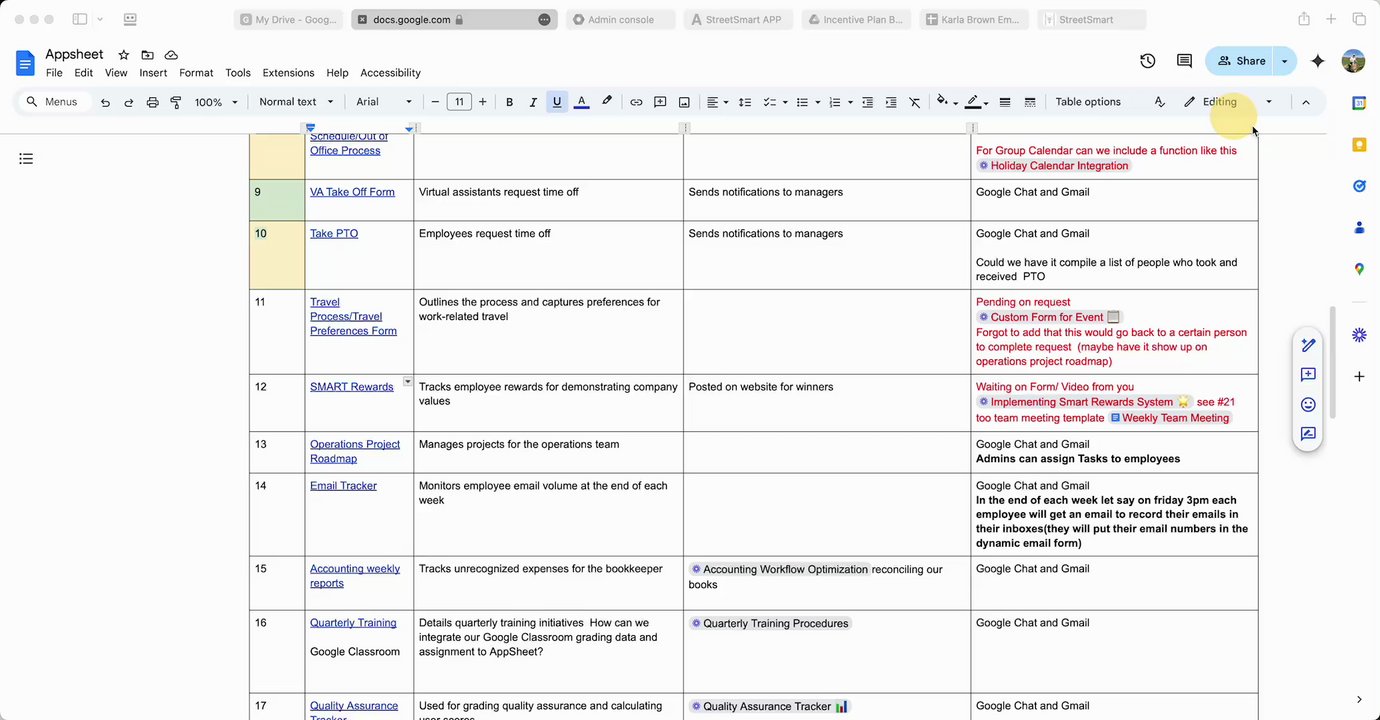Open the Gemini sparkle assistant
This screenshot has height=720, width=1380.
click(1318, 61)
